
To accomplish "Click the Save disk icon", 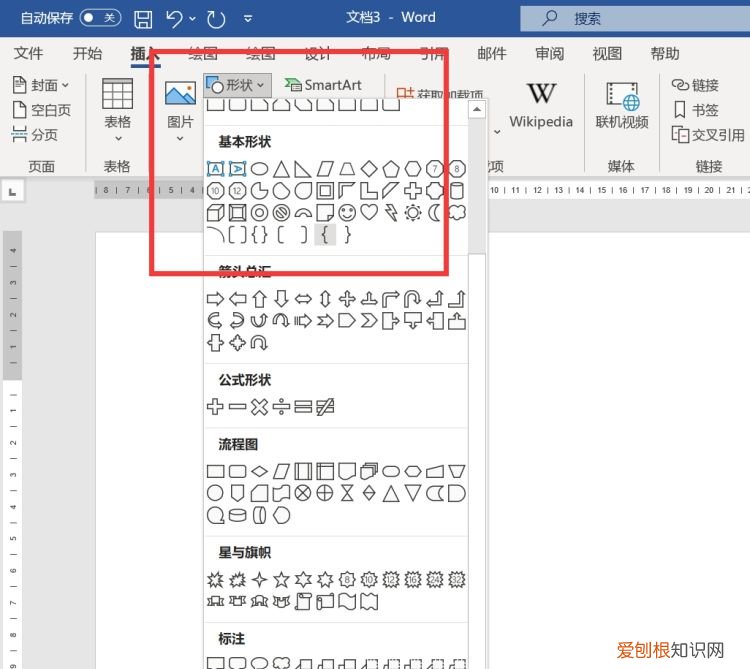I will coord(143,18).
